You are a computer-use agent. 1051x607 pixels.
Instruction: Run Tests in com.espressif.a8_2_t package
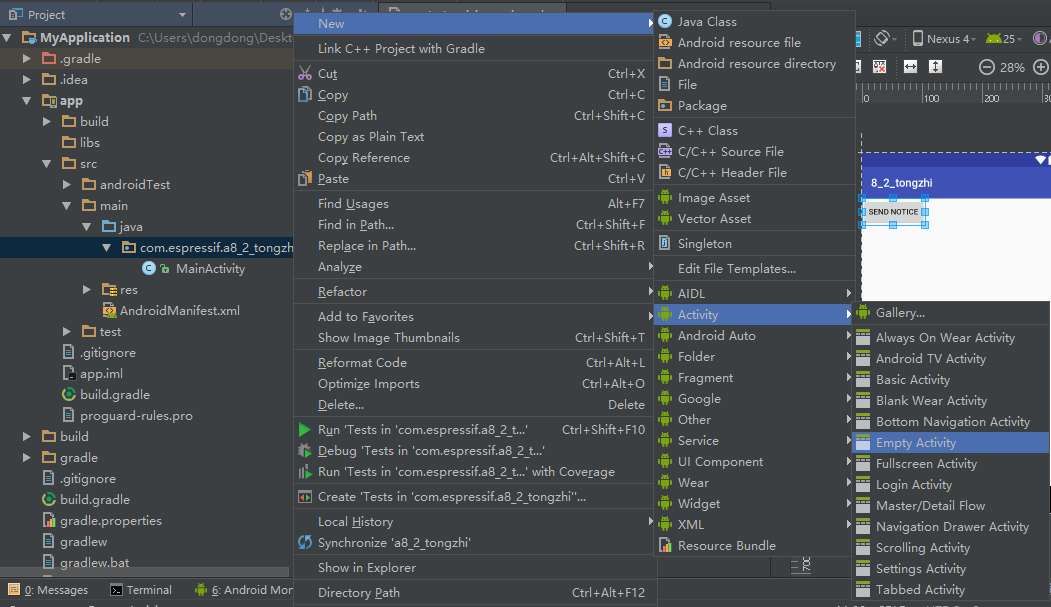click(x=474, y=430)
